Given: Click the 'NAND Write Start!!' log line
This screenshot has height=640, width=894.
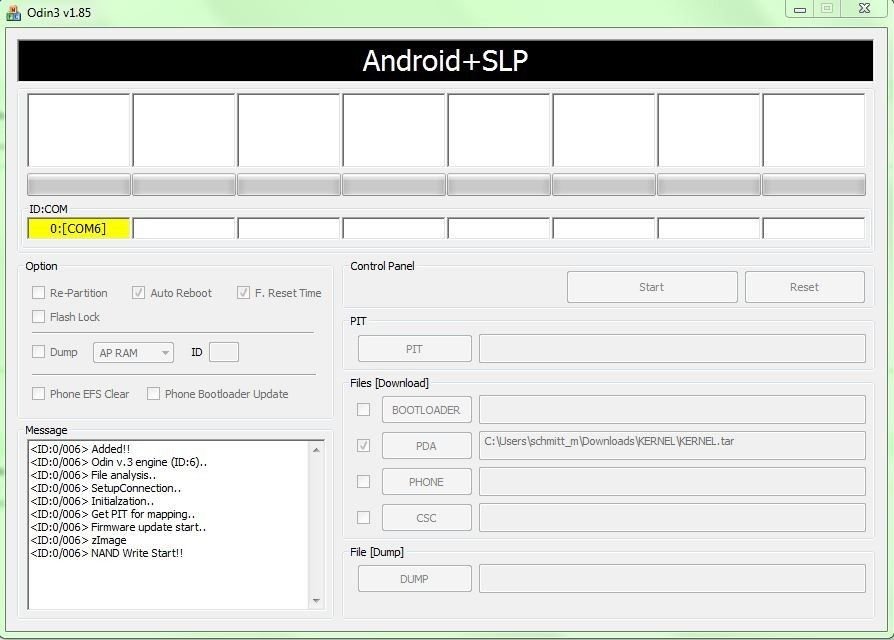Looking at the screenshot, I should [x=107, y=553].
